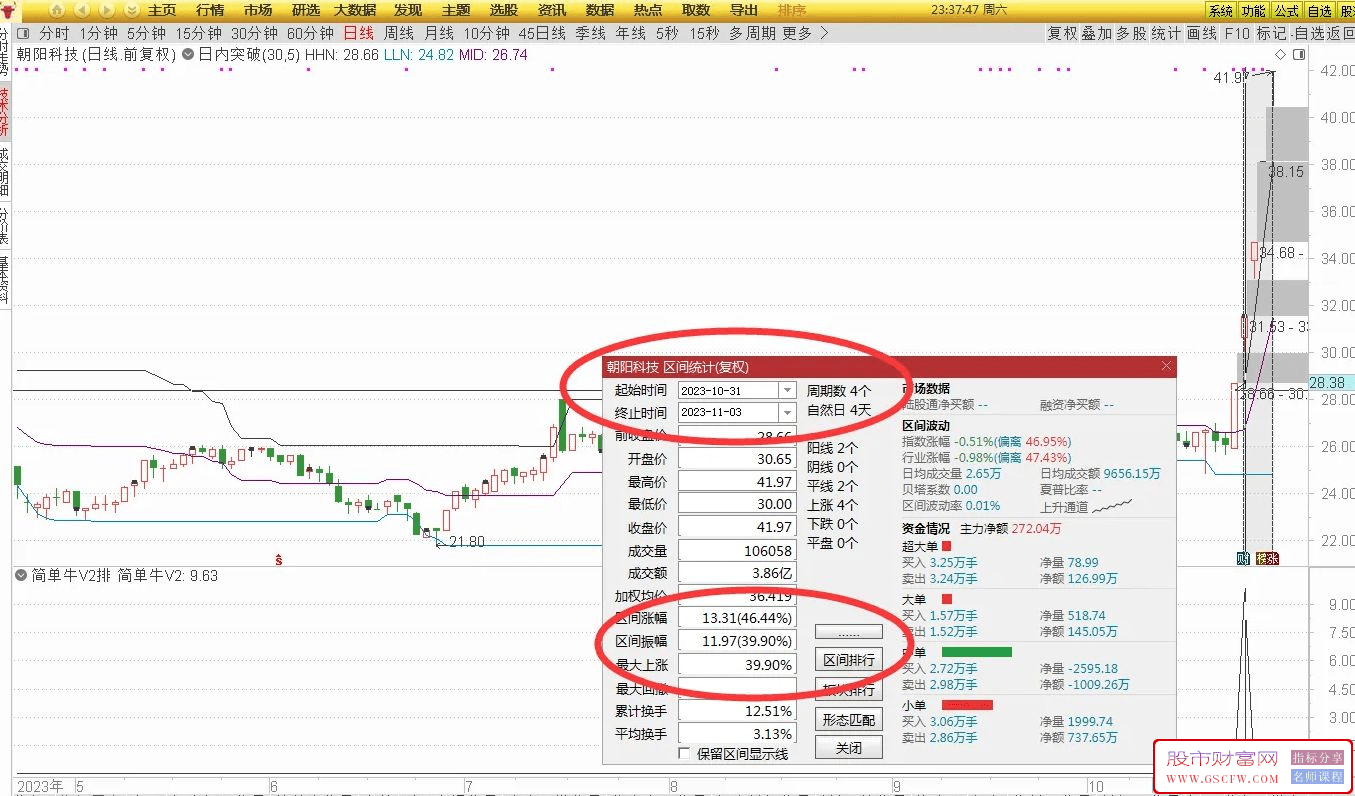Viewport: 1355px width, 796px height.
Task: Click 画线 in chart toolbar
Action: (1201, 33)
